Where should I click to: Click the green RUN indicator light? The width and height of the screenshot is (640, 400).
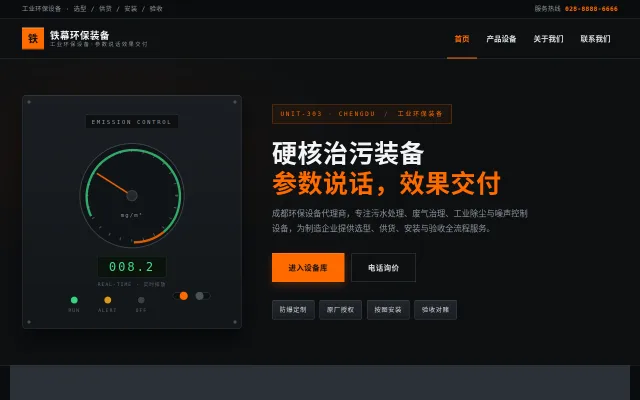pyautogui.click(x=74, y=300)
